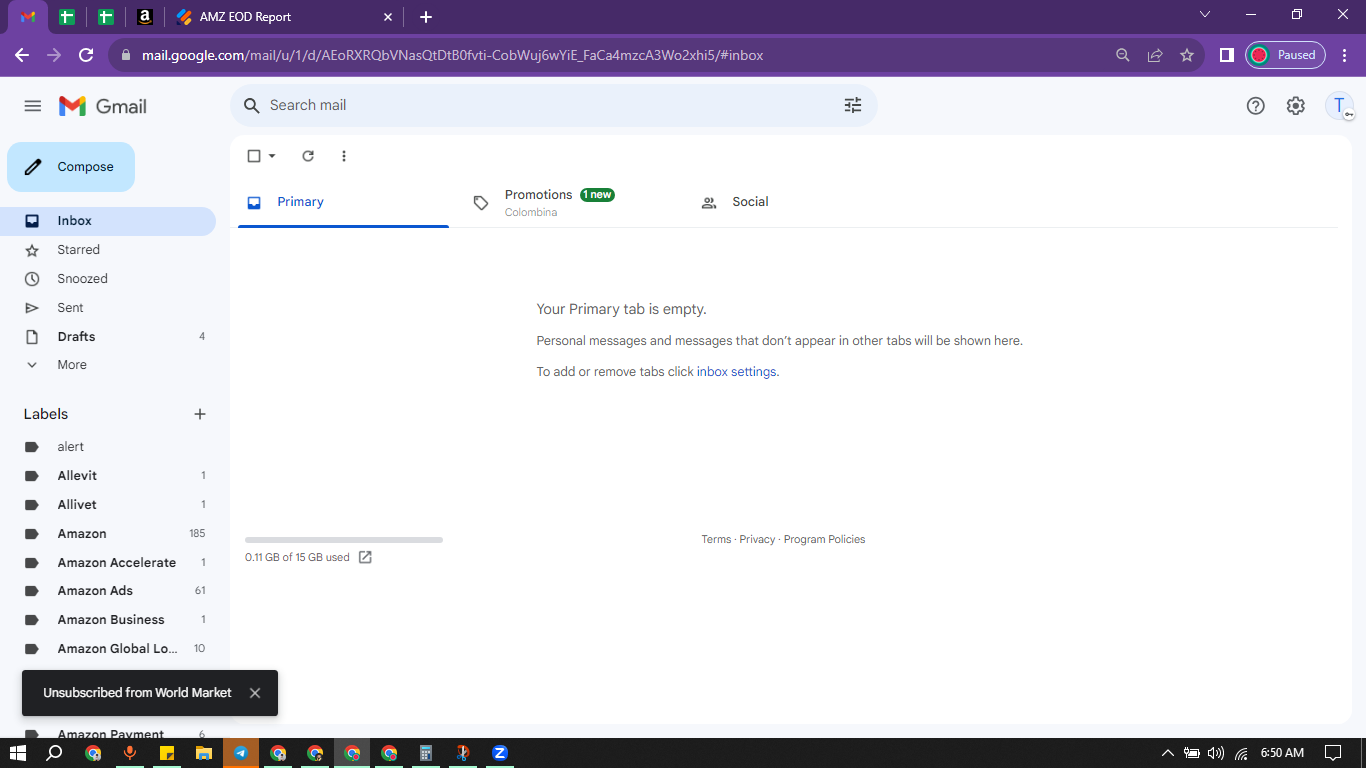Viewport: 1366px width, 768px height.
Task: Open the Gmail main menu hamburger
Action: (33, 106)
